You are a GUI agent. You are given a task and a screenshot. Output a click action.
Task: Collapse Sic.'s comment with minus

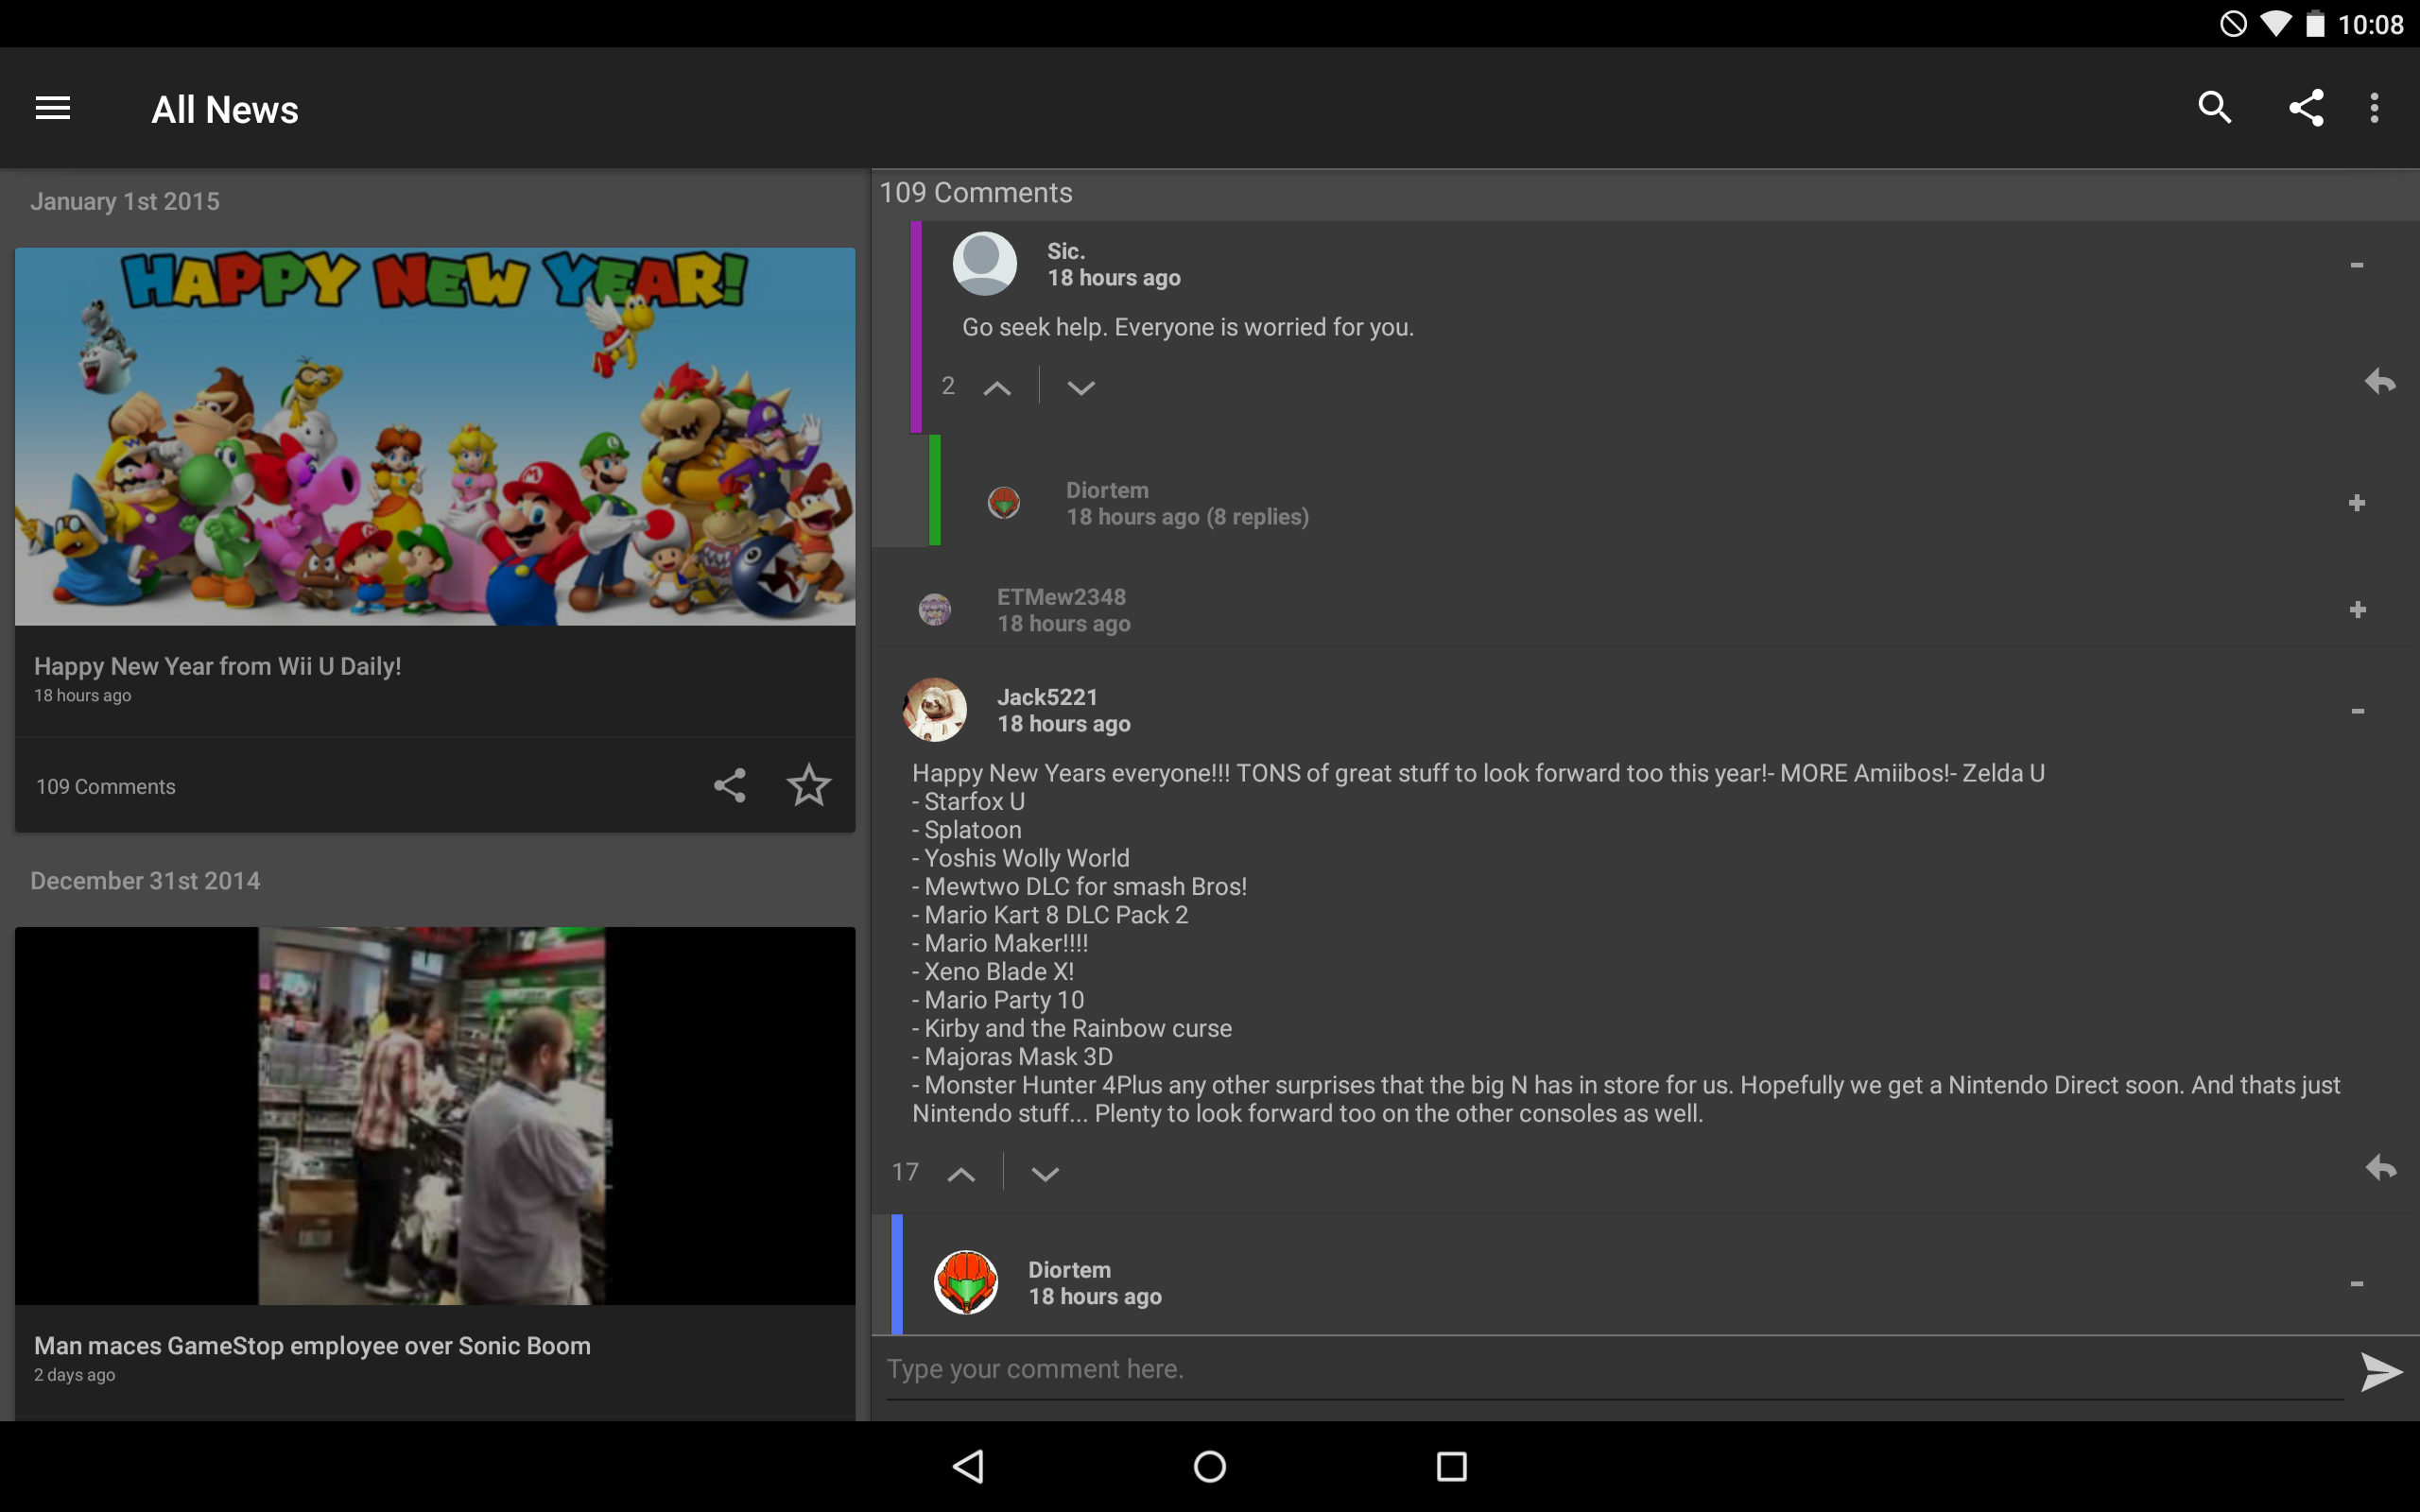click(x=2357, y=265)
